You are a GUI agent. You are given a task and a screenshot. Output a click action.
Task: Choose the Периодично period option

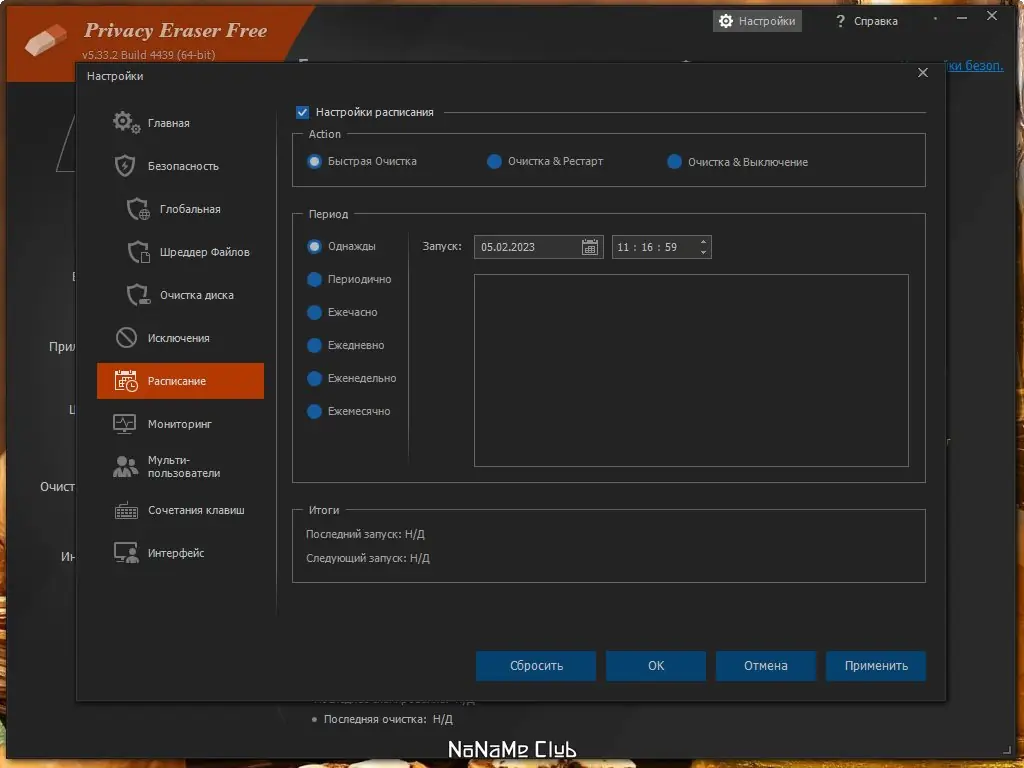(x=349, y=279)
